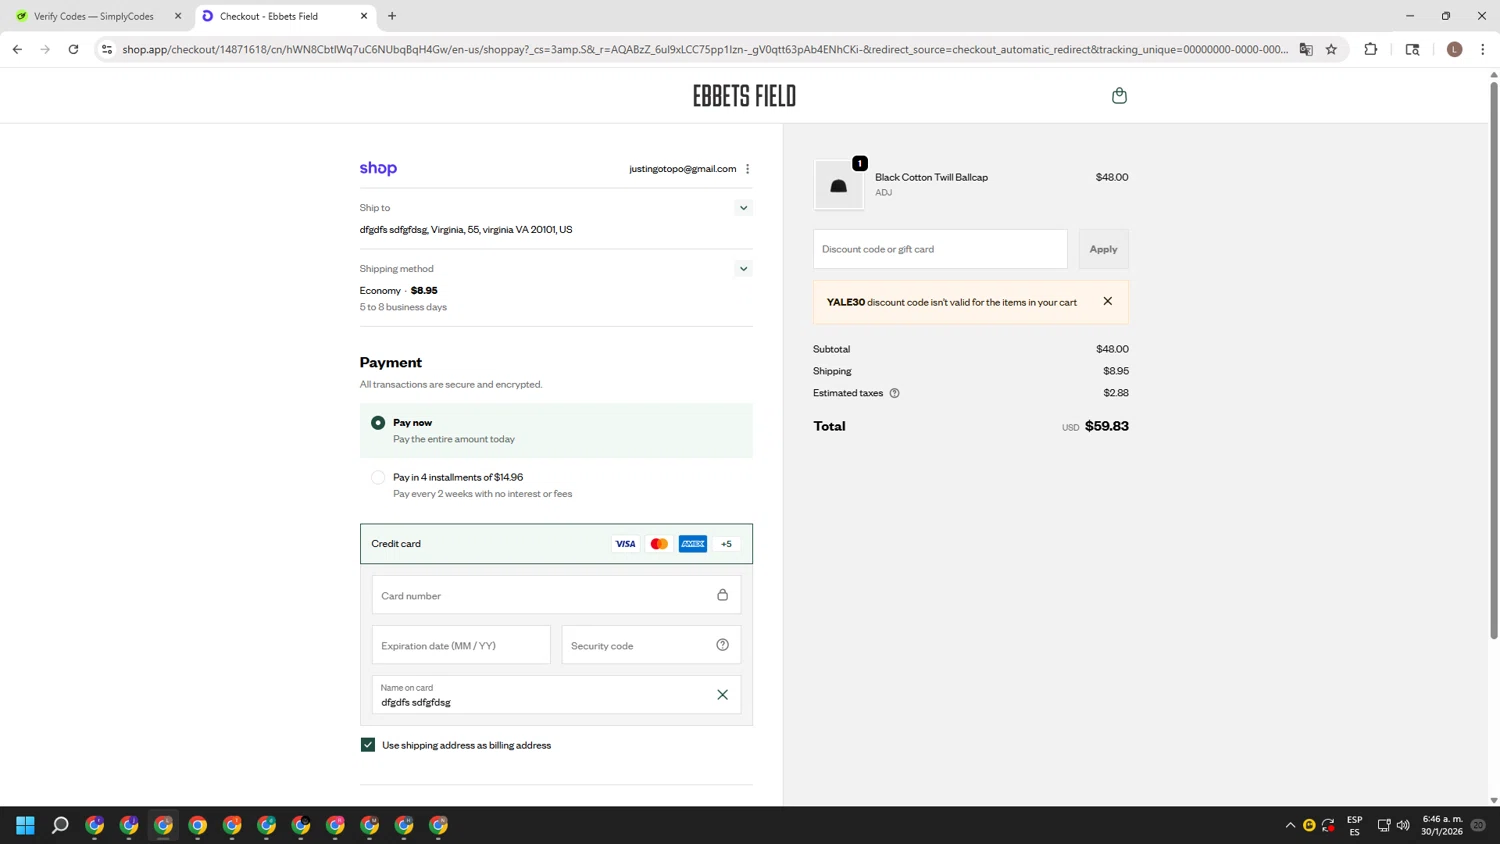The height and width of the screenshot is (844, 1500).
Task: Close the Verify Codes SimplyCodes tab
Action: [178, 16]
